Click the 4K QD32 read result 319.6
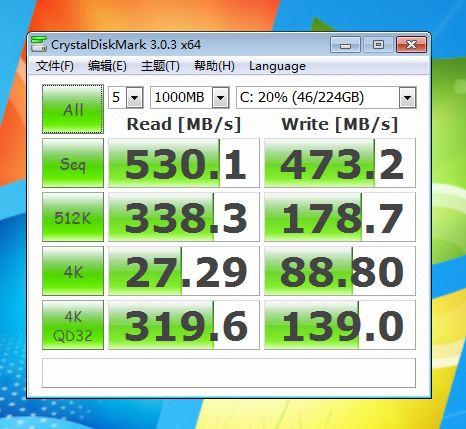 point(184,325)
